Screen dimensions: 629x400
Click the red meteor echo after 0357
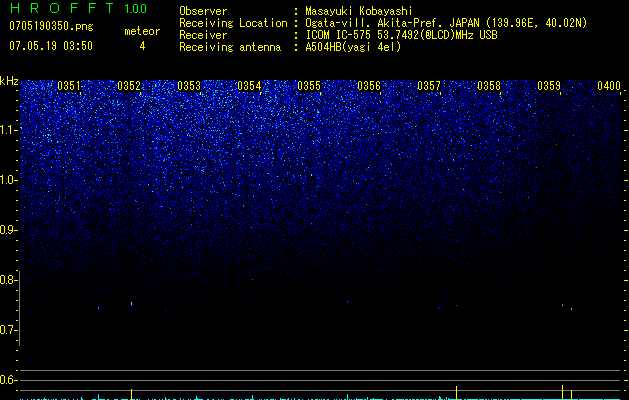click(x=456, y=306)
